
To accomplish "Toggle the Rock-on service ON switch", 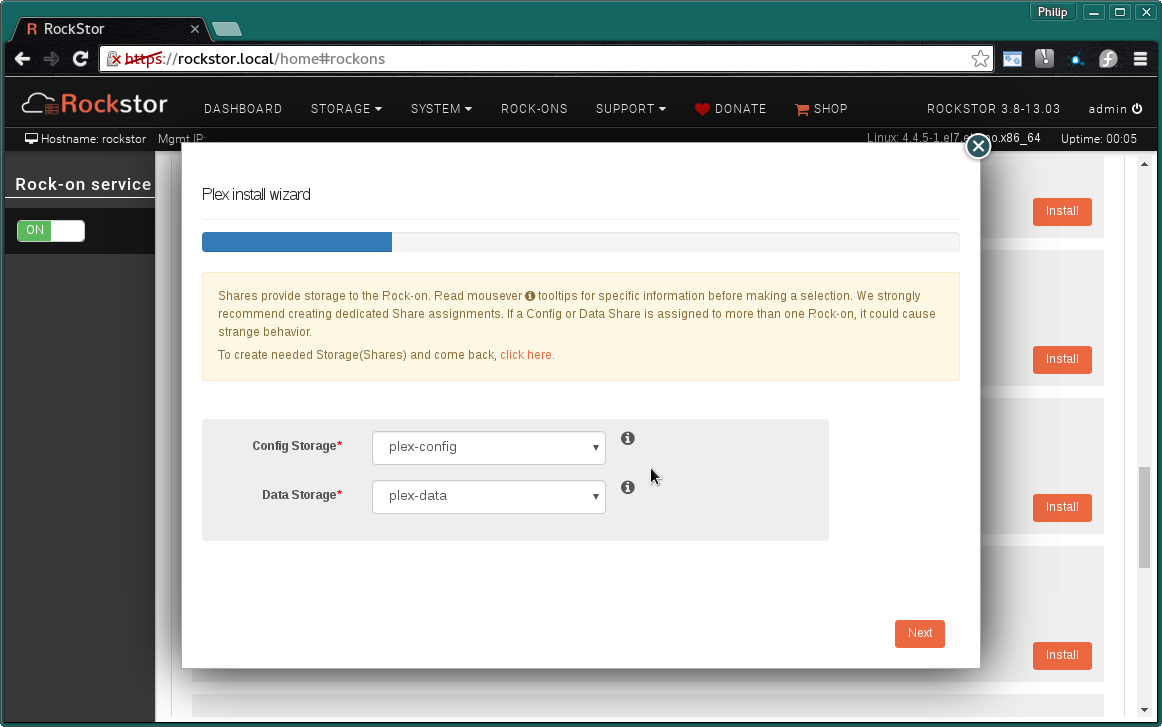I will (x=50, y=230).
